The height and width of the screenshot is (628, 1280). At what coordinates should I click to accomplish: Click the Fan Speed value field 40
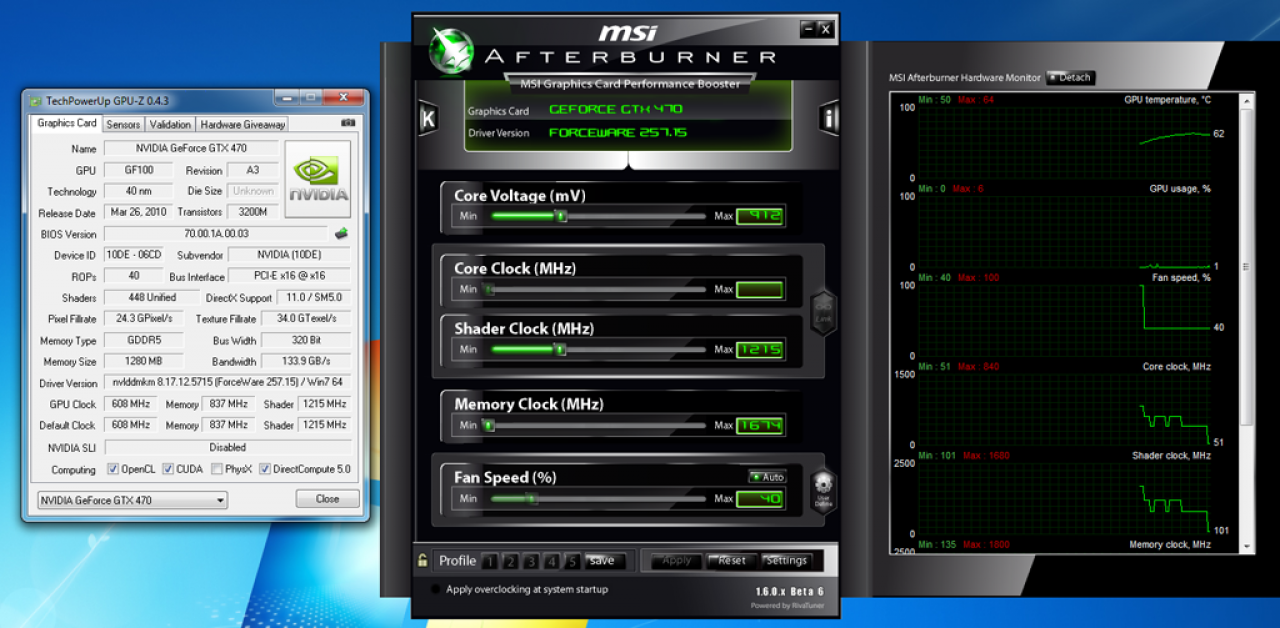point(760,498)
